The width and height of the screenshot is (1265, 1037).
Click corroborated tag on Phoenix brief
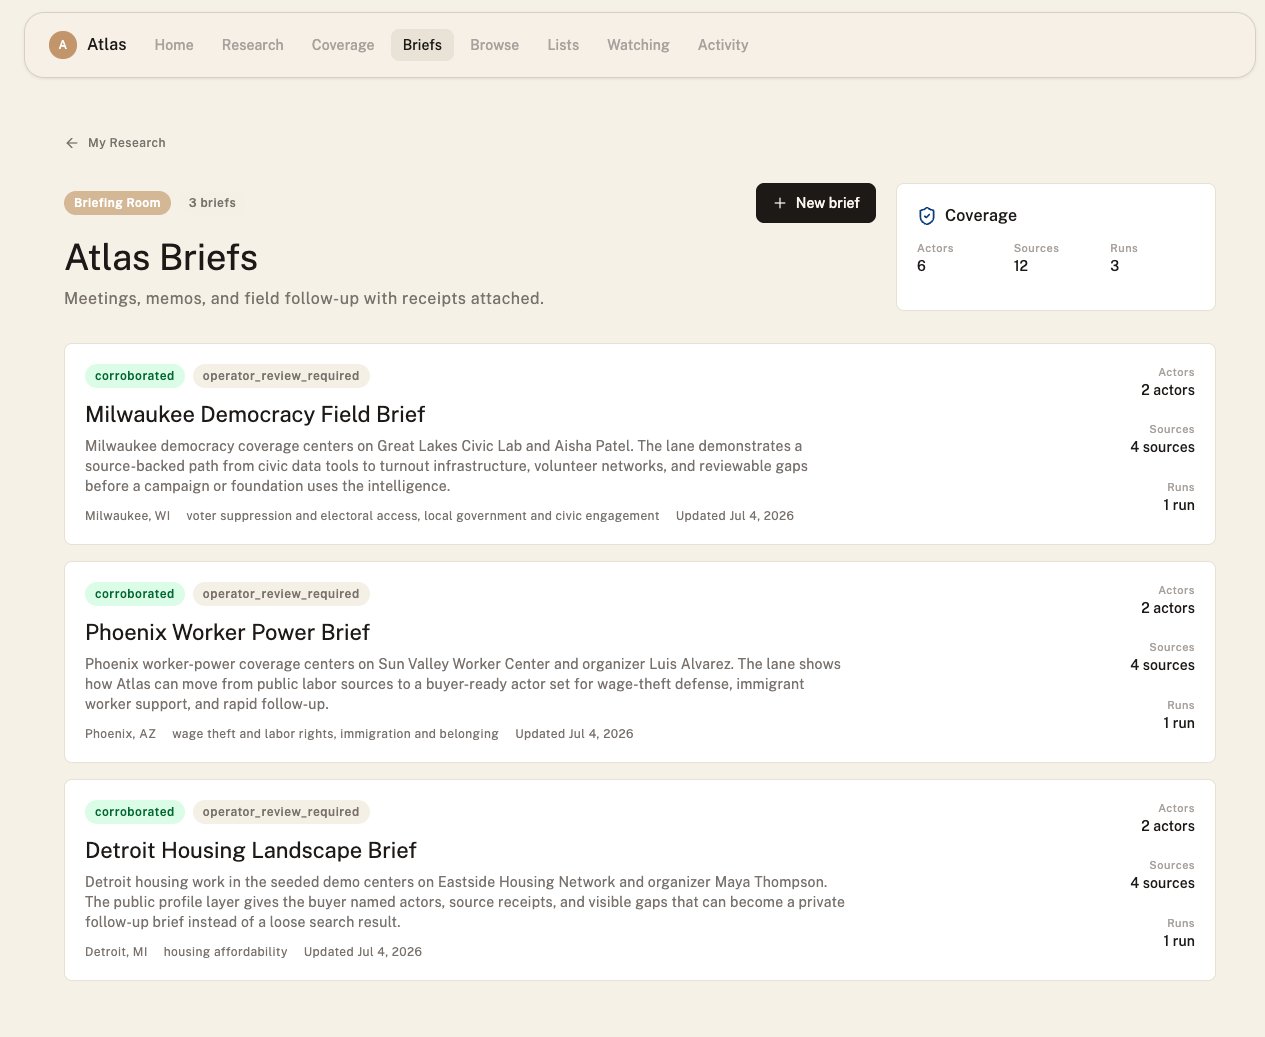[x=135, y=594]
